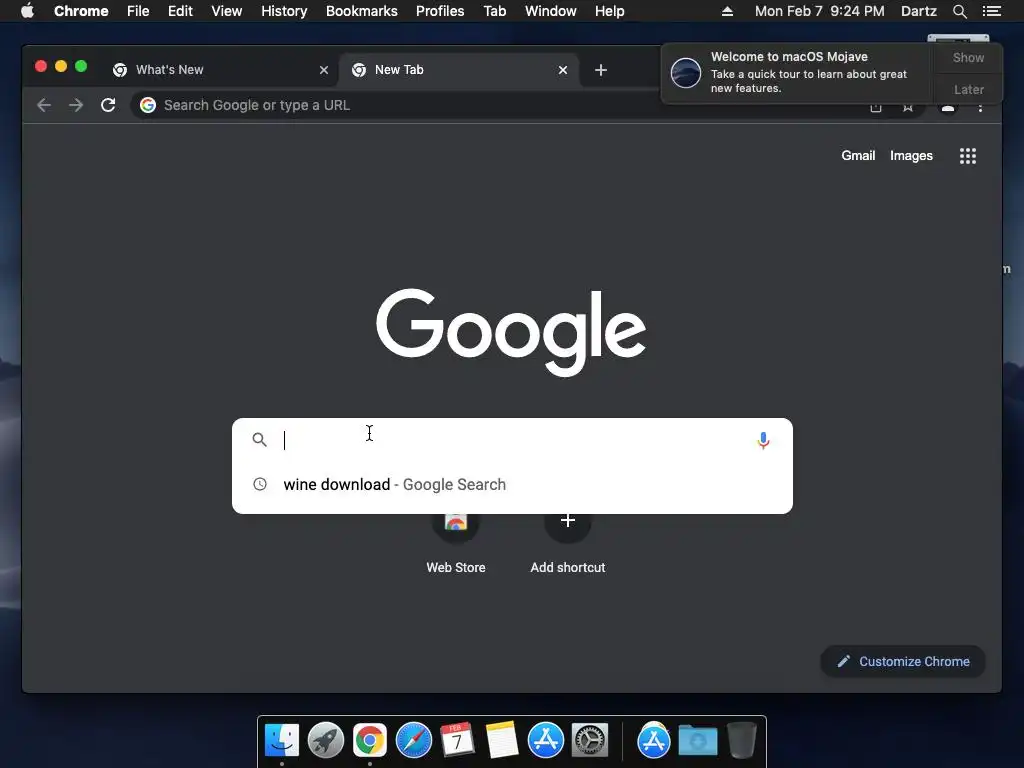Start voice search with microphone icon
1024x768 pixels.
(763, 441)
